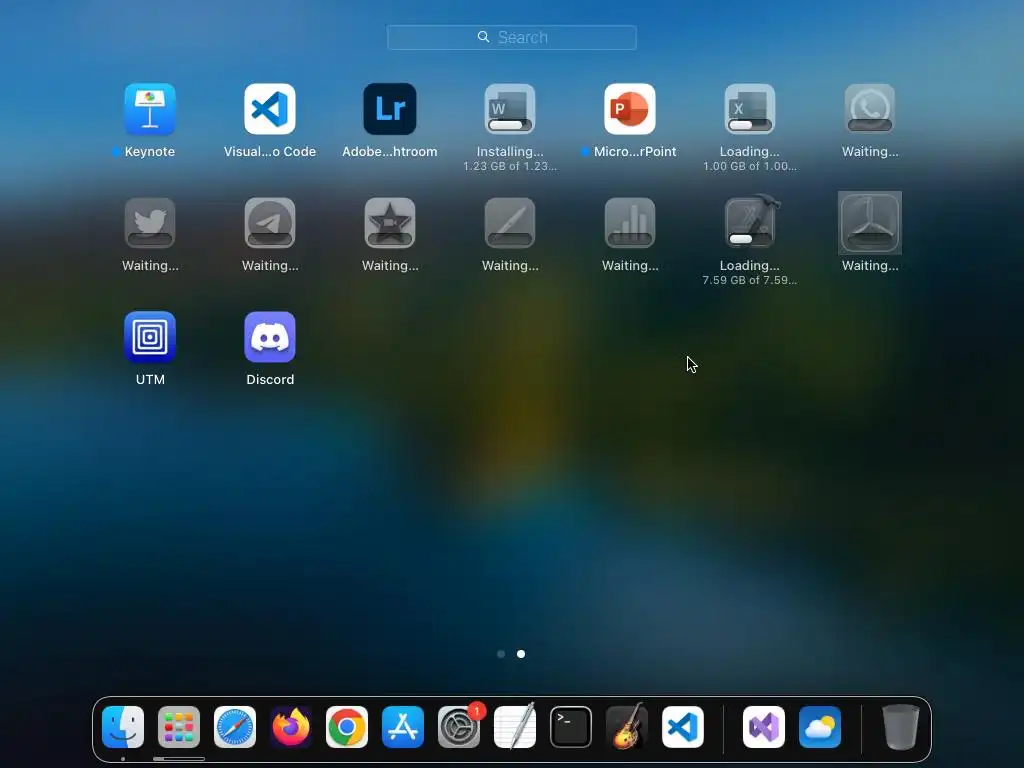Screen dimensions: 1024x768
Task: Click the waiting Pages pen icon
Action: pyautogui.click(x=510, y=223)
